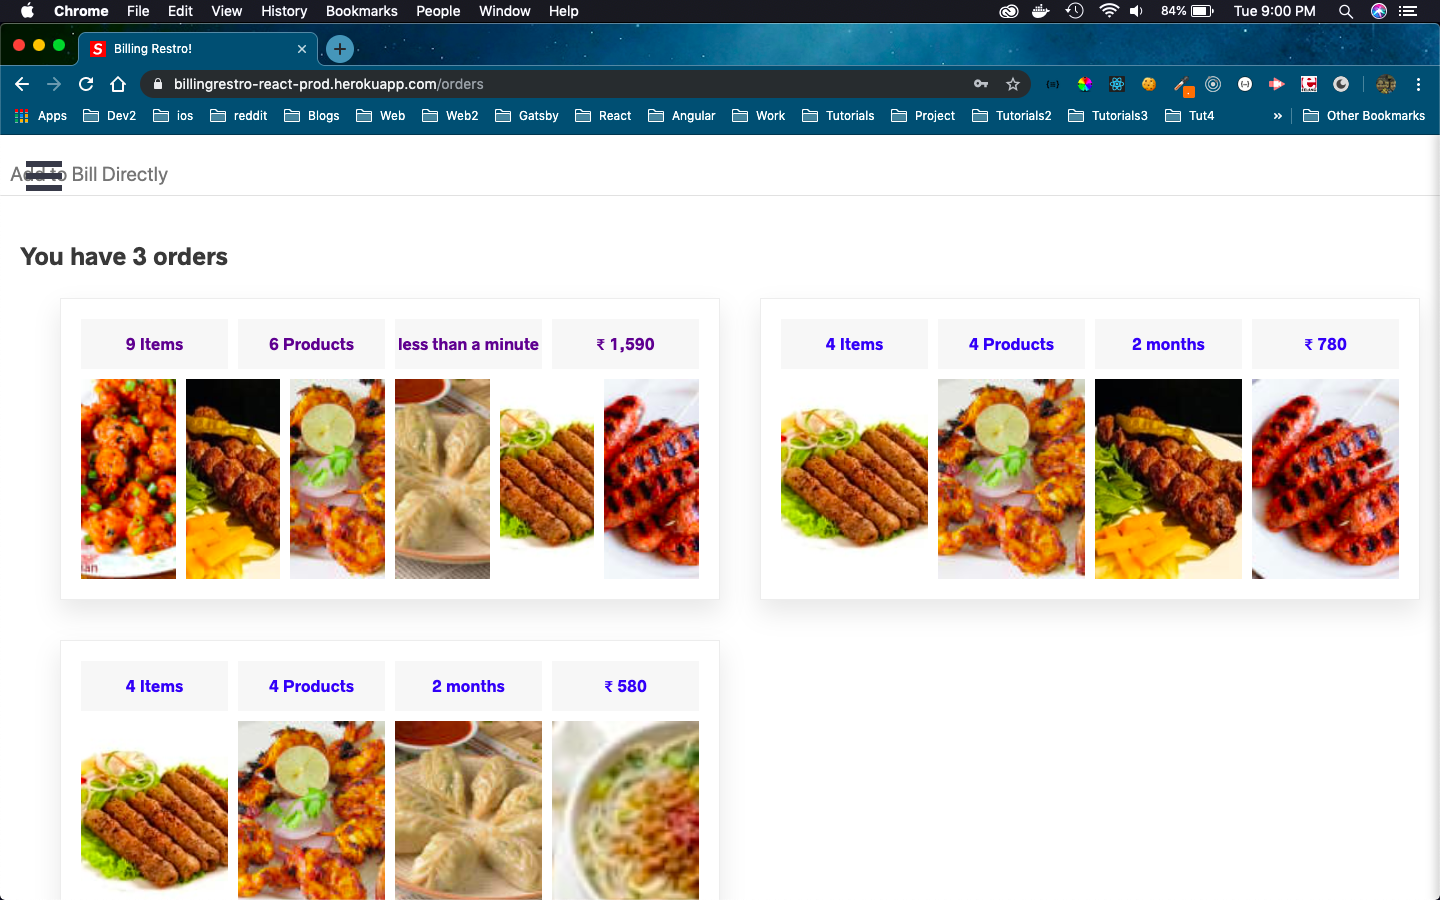Open macOS Spotlight search icon

coord(1346,11)
